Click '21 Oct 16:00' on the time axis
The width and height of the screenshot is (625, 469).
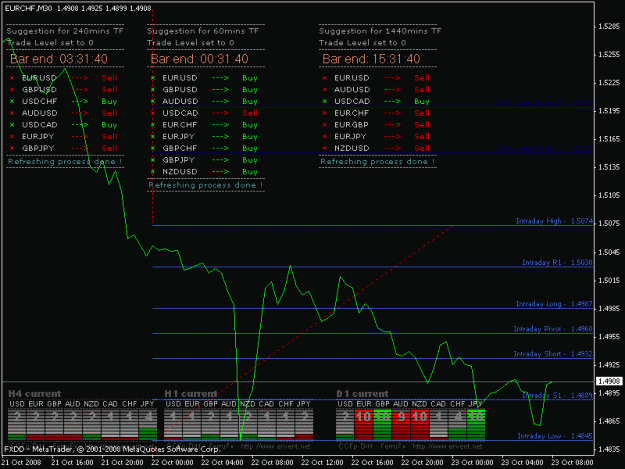(x=72, y=463)
